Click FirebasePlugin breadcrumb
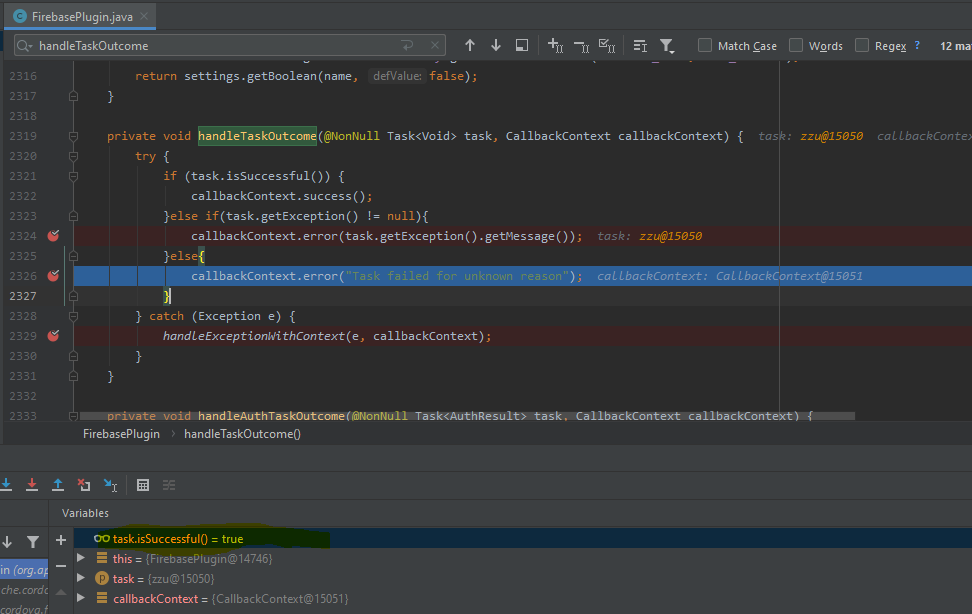Image resolution: width=972 pixels, height=614 pixels. click(x=122, y=434)
